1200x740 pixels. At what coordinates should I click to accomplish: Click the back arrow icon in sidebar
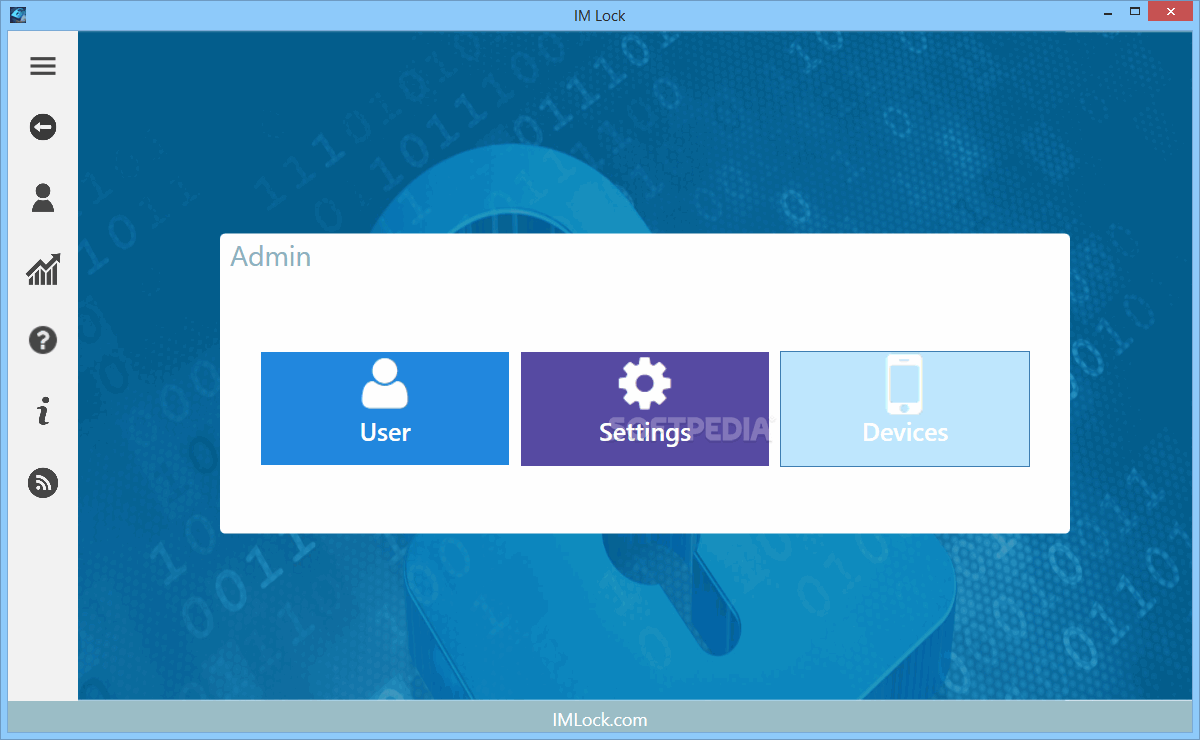43,127
